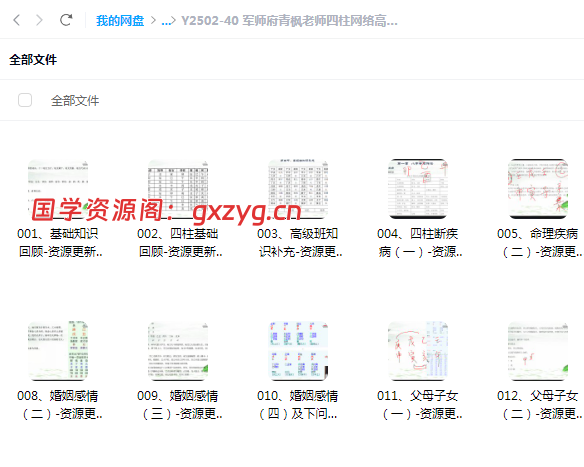Open 009、婚姻感情（三） file thumbnail
The width and height of the screenshot is (584, 467).
pyautogui.click(x=178, y=351)
